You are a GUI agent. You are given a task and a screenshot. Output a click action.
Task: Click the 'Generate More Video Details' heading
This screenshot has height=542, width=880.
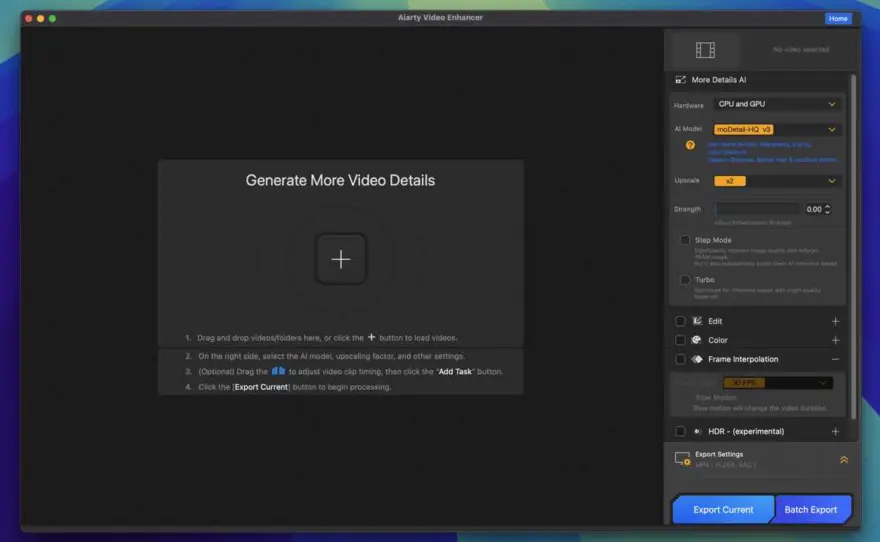click(340, 180)
